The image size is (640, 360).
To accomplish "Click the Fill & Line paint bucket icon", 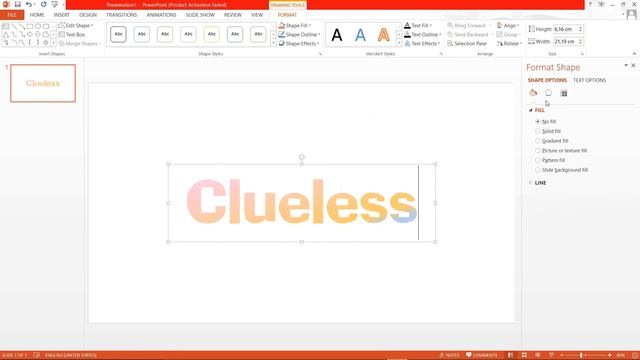I will point(533,93).
